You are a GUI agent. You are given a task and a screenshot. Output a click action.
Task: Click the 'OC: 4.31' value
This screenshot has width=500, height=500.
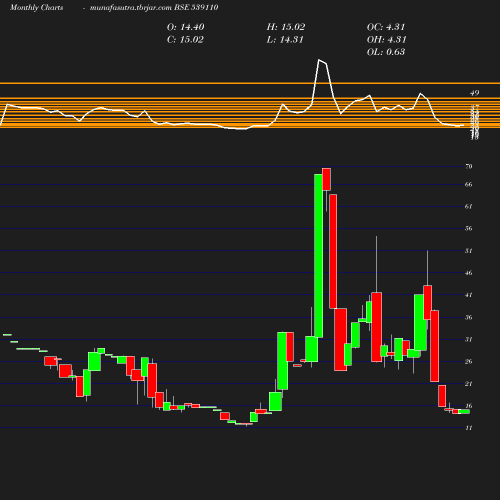[386, 27]
